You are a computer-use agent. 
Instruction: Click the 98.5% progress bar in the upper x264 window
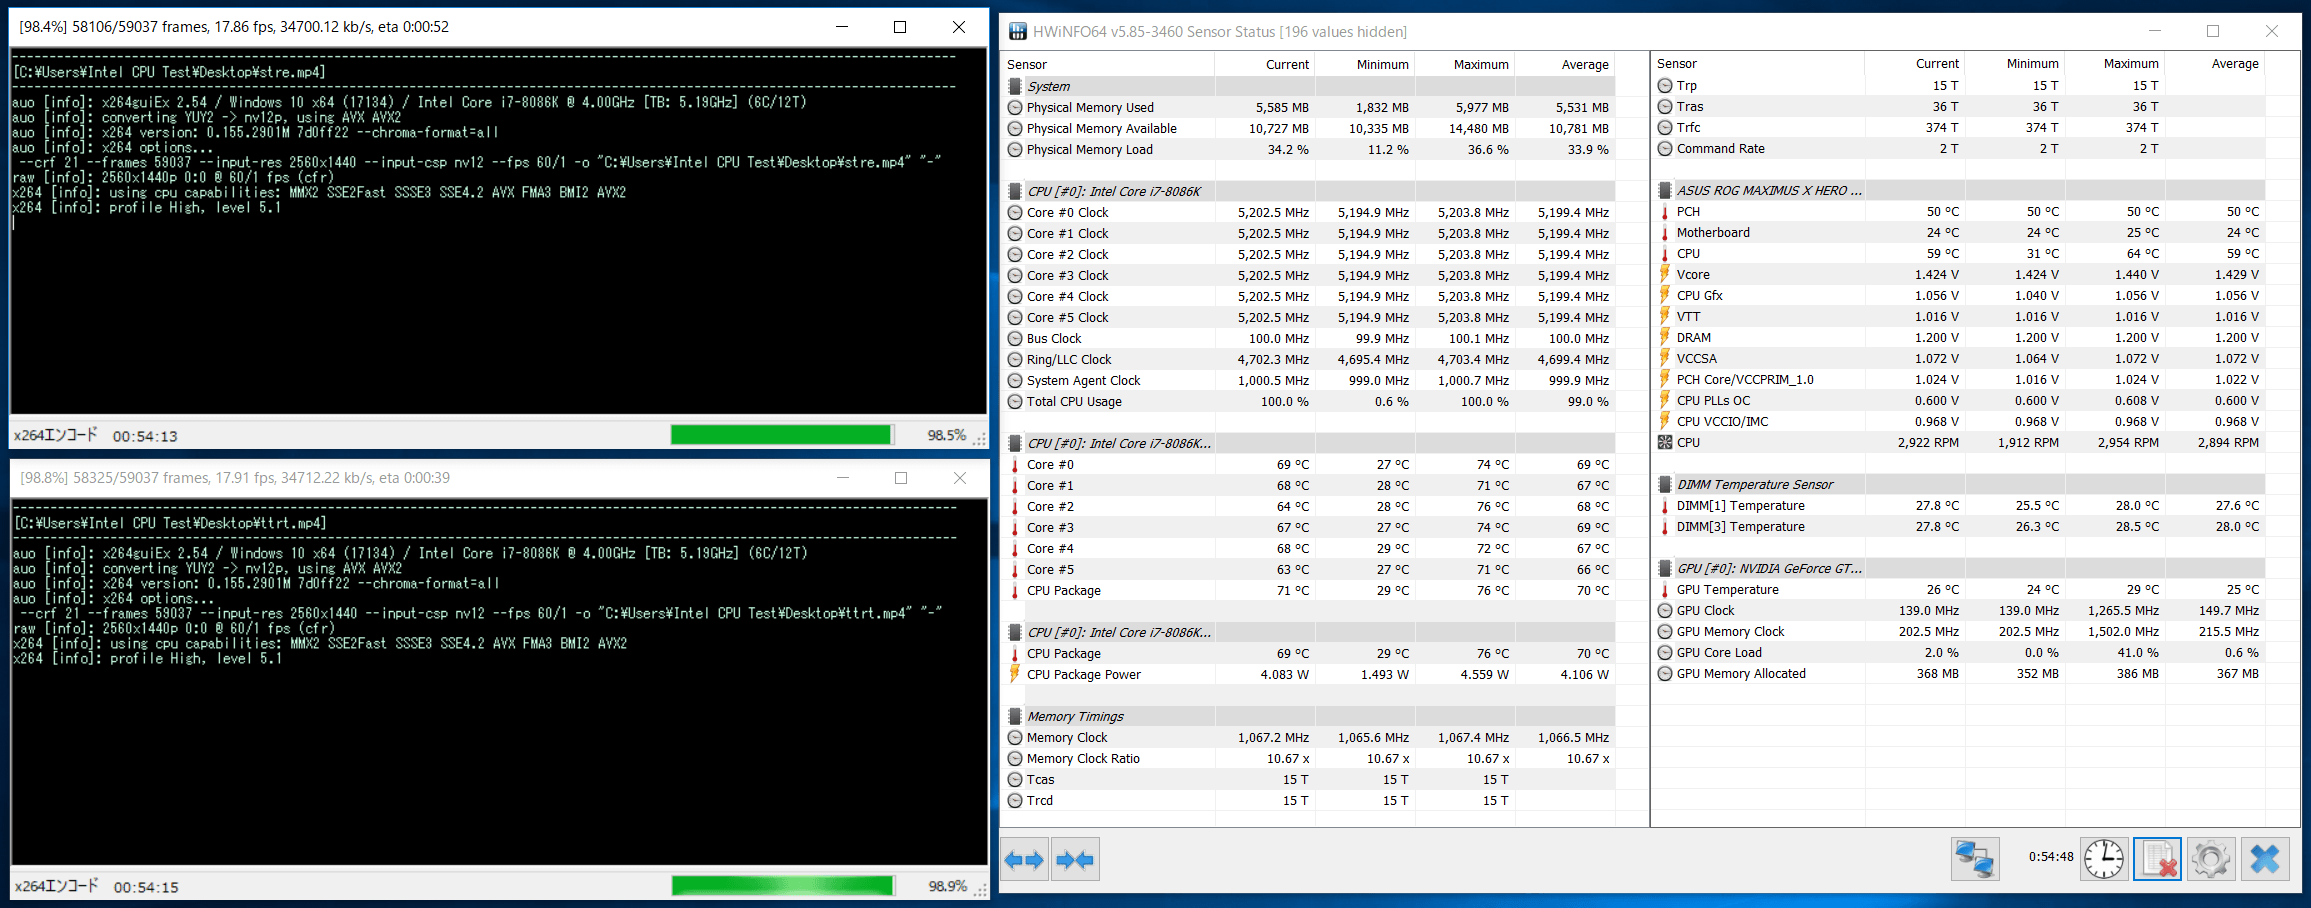click(781, 435)
